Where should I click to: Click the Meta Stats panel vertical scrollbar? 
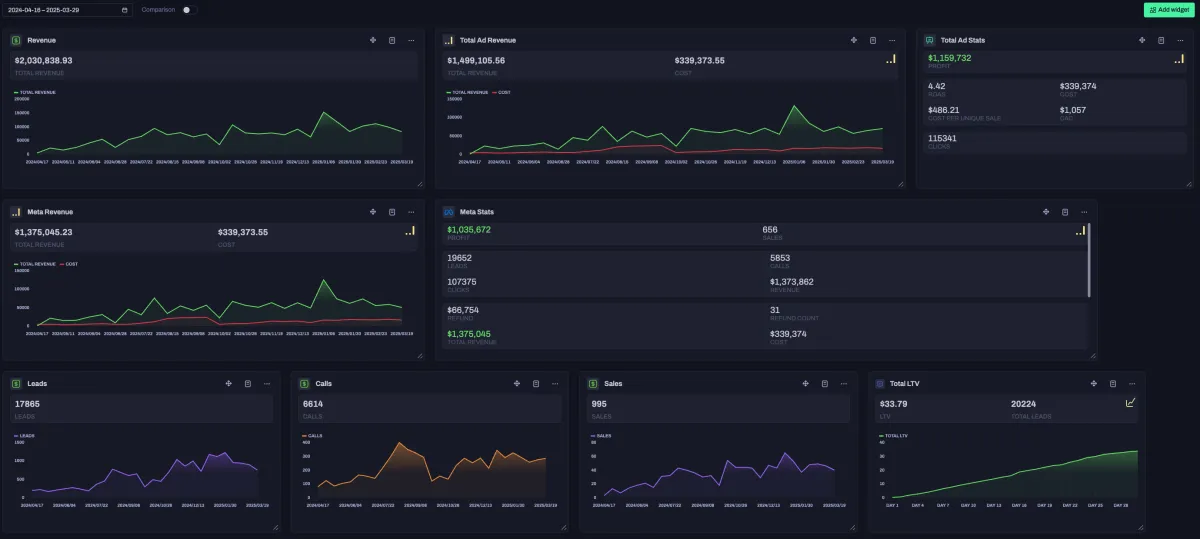pos(1089,260)
